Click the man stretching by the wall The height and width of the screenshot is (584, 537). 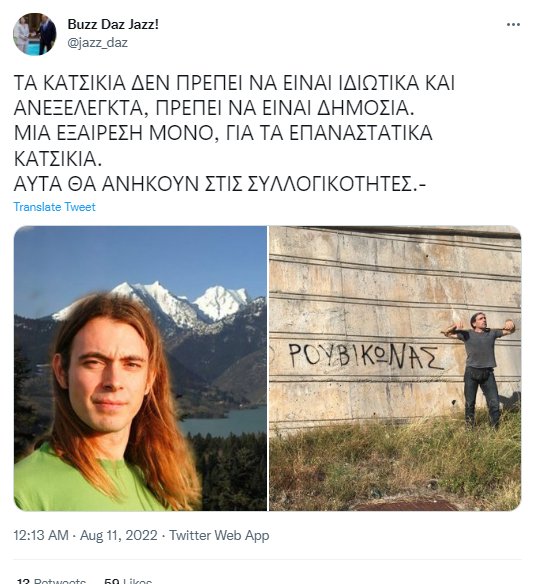480,369
